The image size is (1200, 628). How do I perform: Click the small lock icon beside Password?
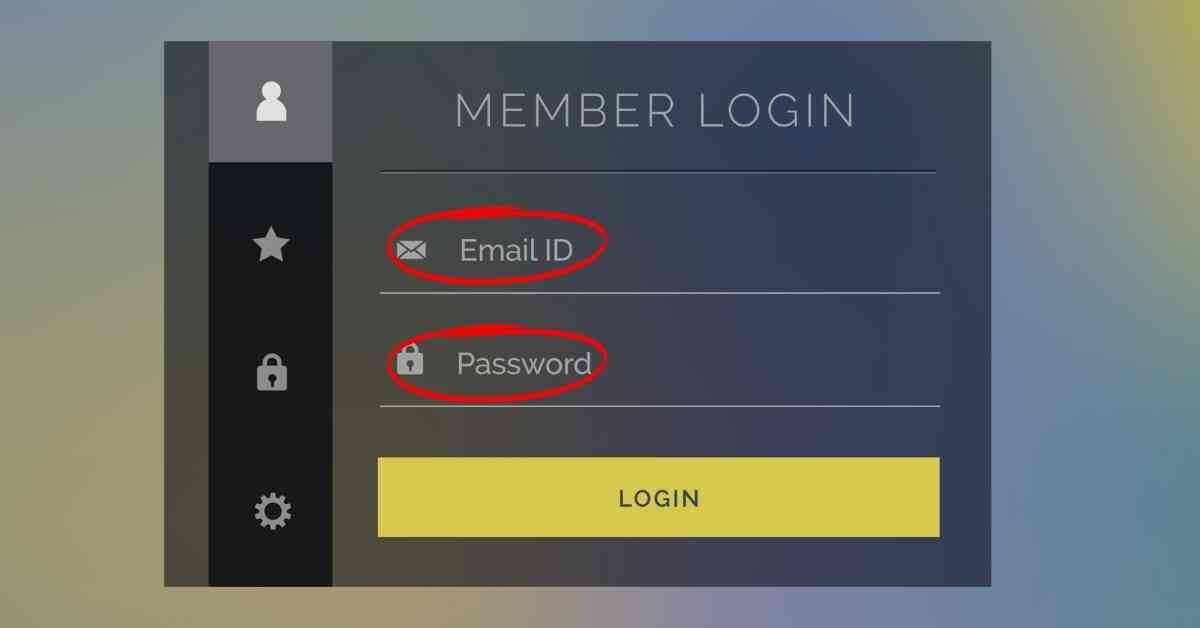410,358
